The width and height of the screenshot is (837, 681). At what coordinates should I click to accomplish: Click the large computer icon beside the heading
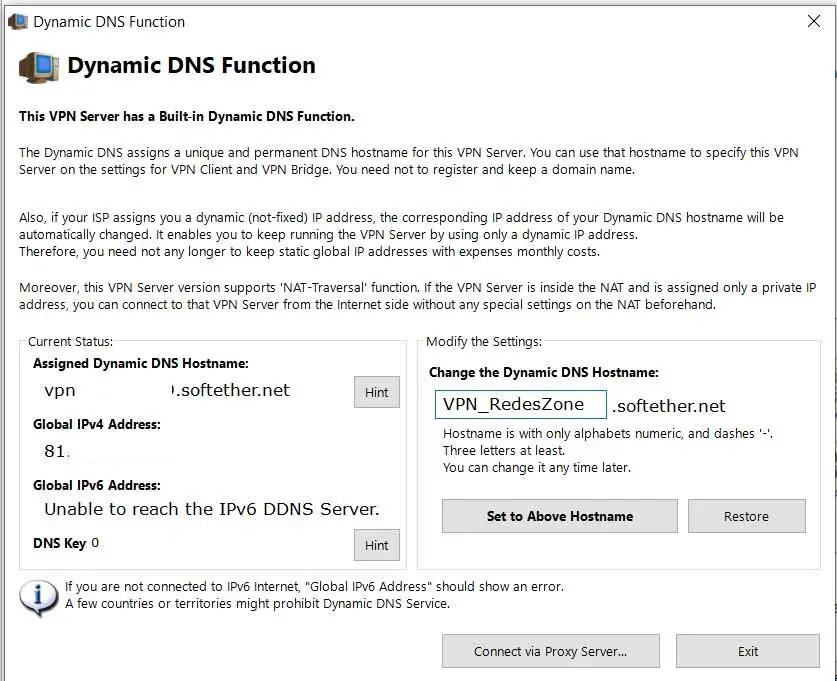pos(39,67)
